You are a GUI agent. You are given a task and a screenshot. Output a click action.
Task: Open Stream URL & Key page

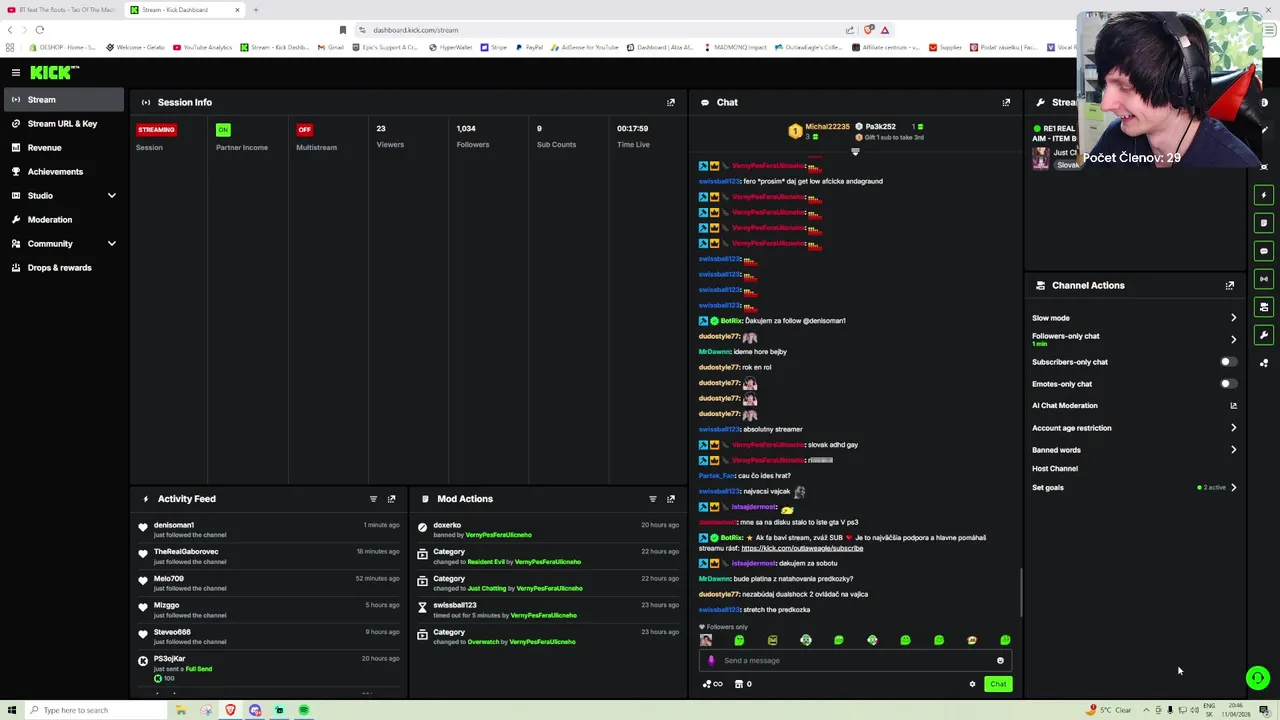click(64, 124)
